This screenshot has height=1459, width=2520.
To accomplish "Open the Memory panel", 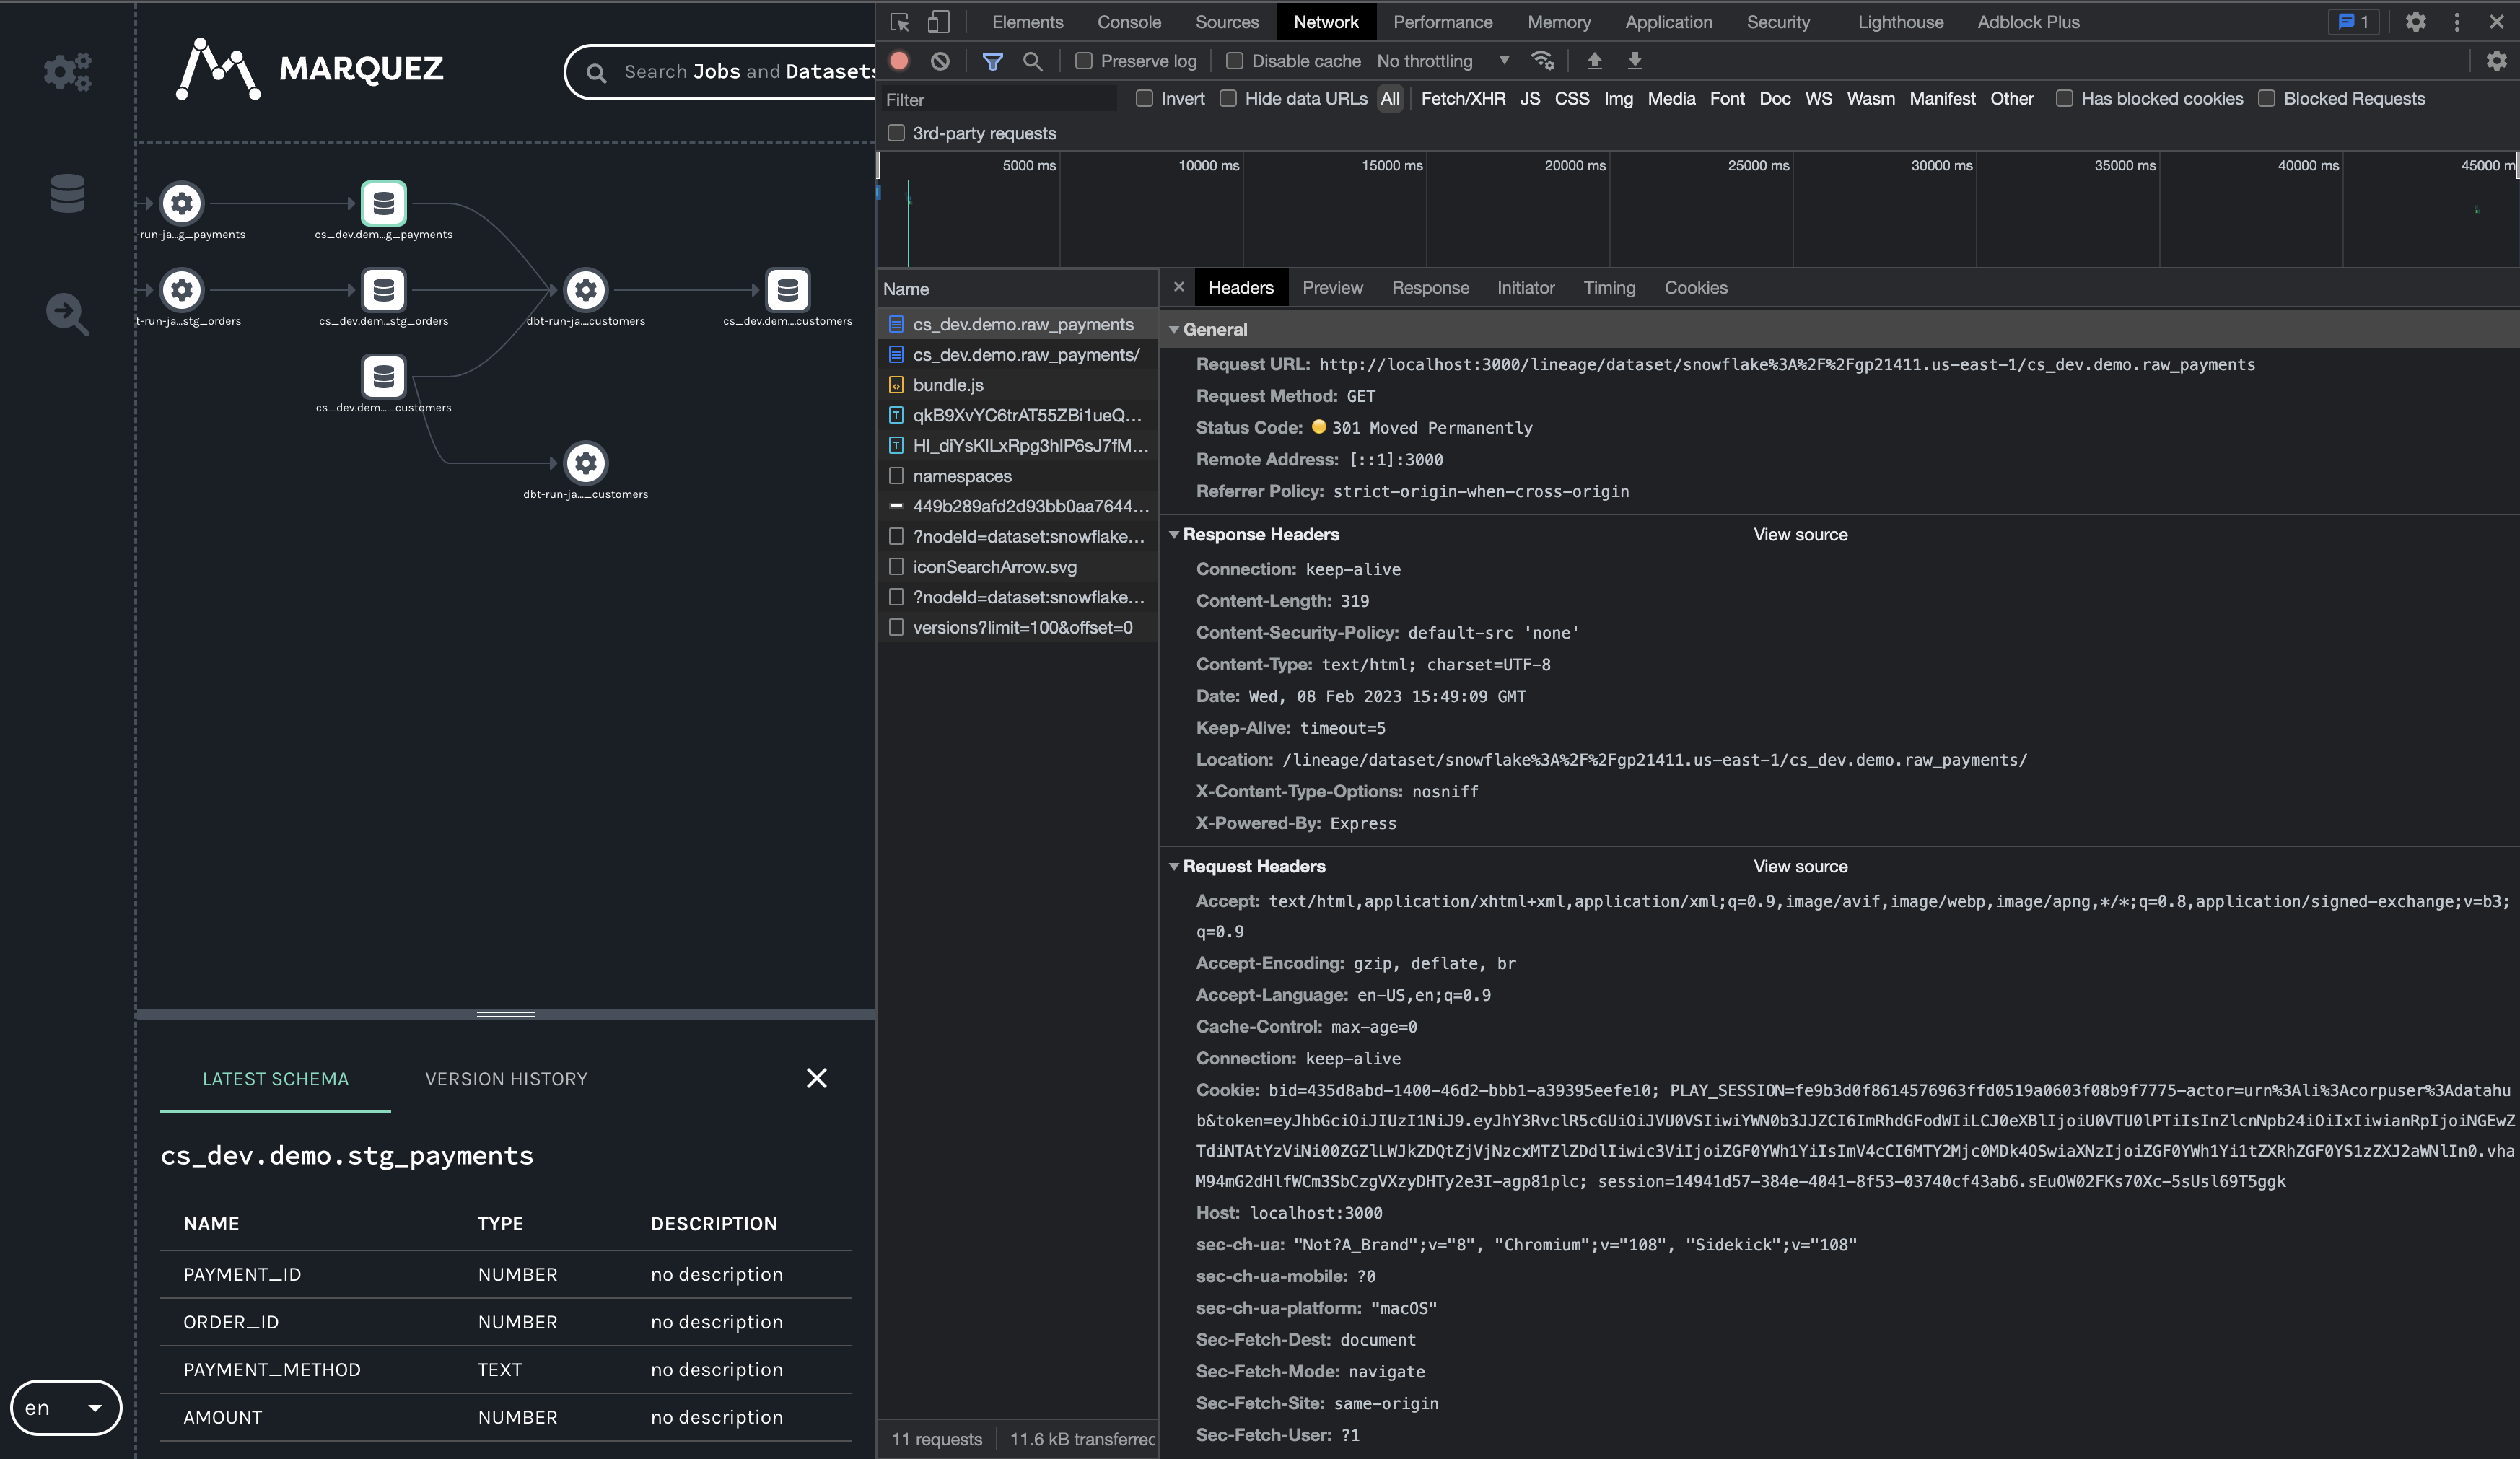I will click(x=1558, y=21).
